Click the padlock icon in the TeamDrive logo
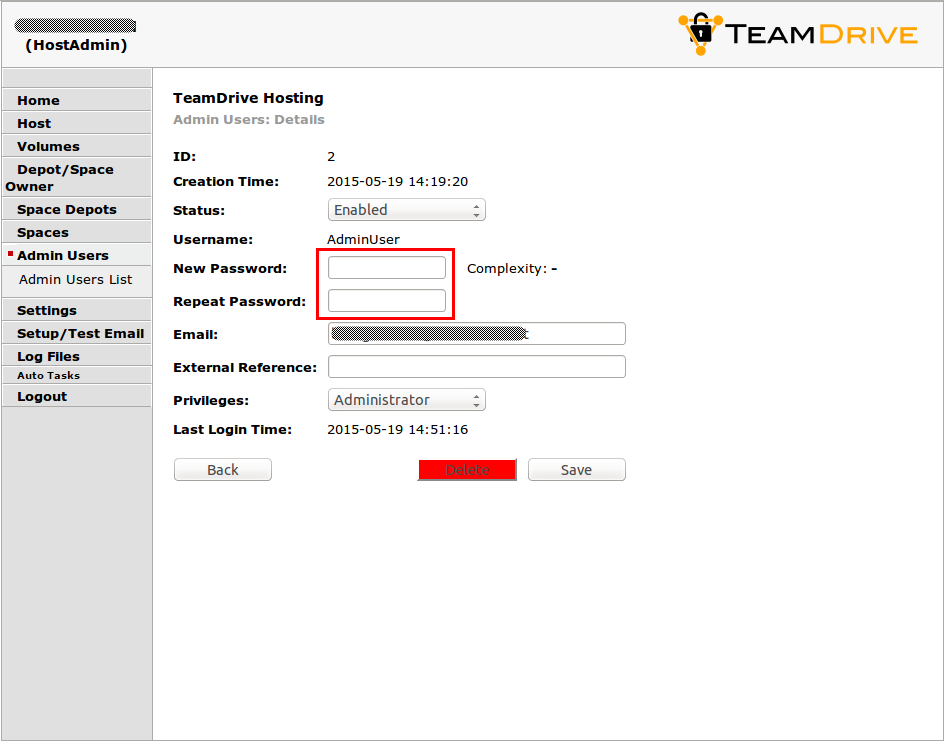The height and width of the screenshot is (741, 944). [701, 30]
